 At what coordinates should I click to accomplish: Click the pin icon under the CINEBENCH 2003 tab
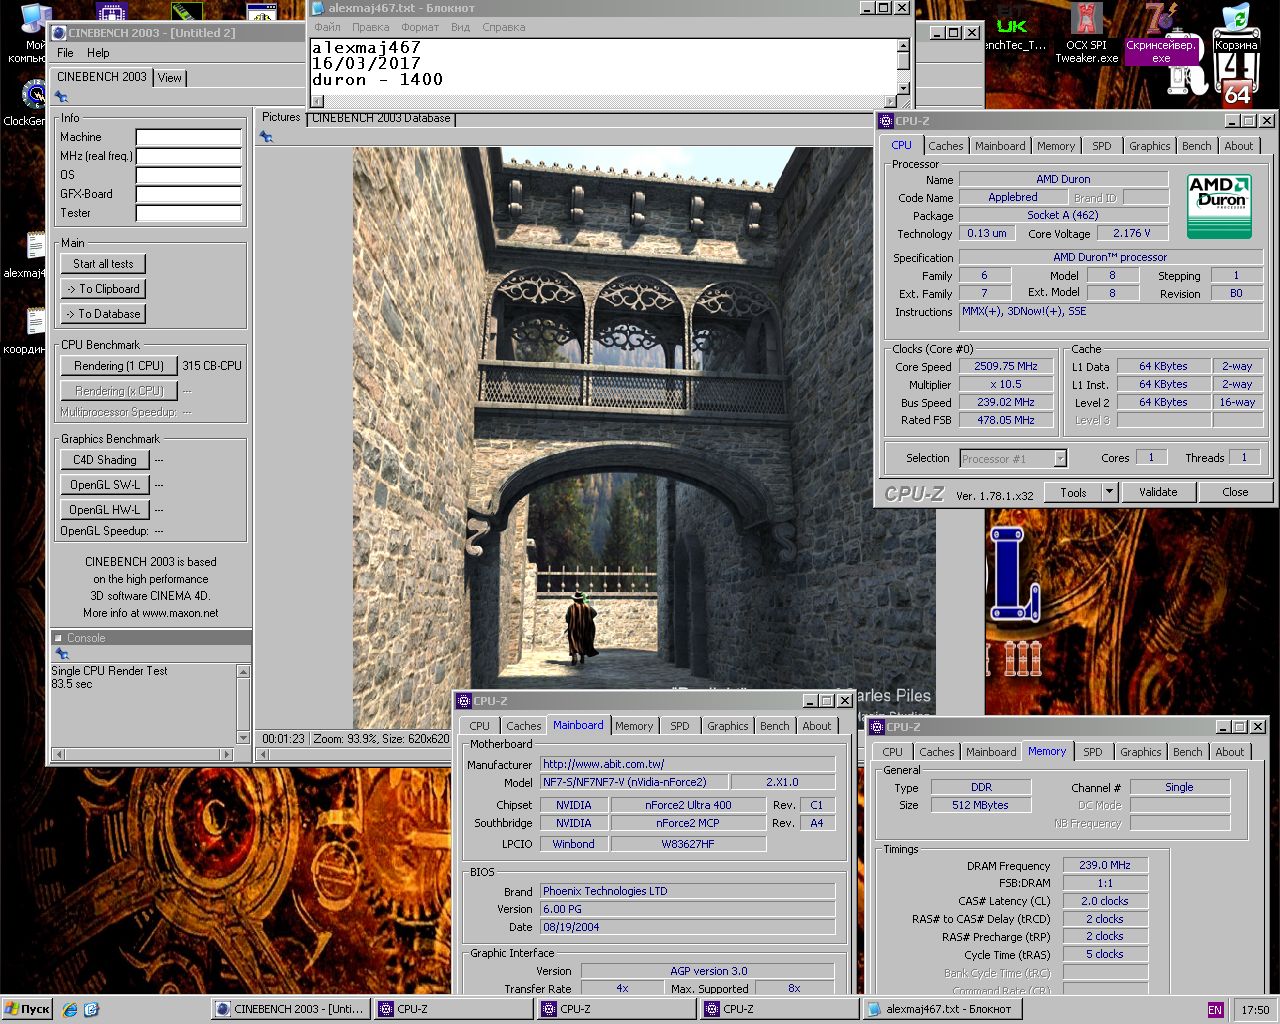[x=61, y=96]
